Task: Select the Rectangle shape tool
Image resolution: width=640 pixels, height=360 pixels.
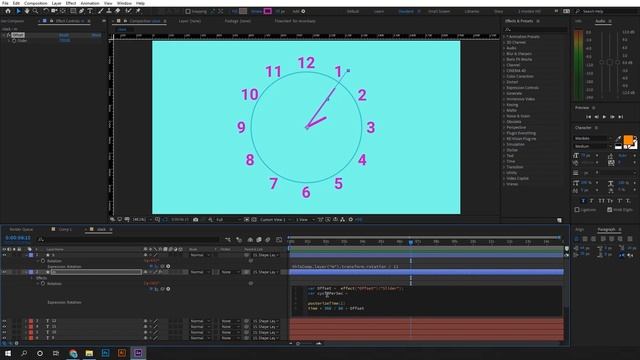Action: 73,11
